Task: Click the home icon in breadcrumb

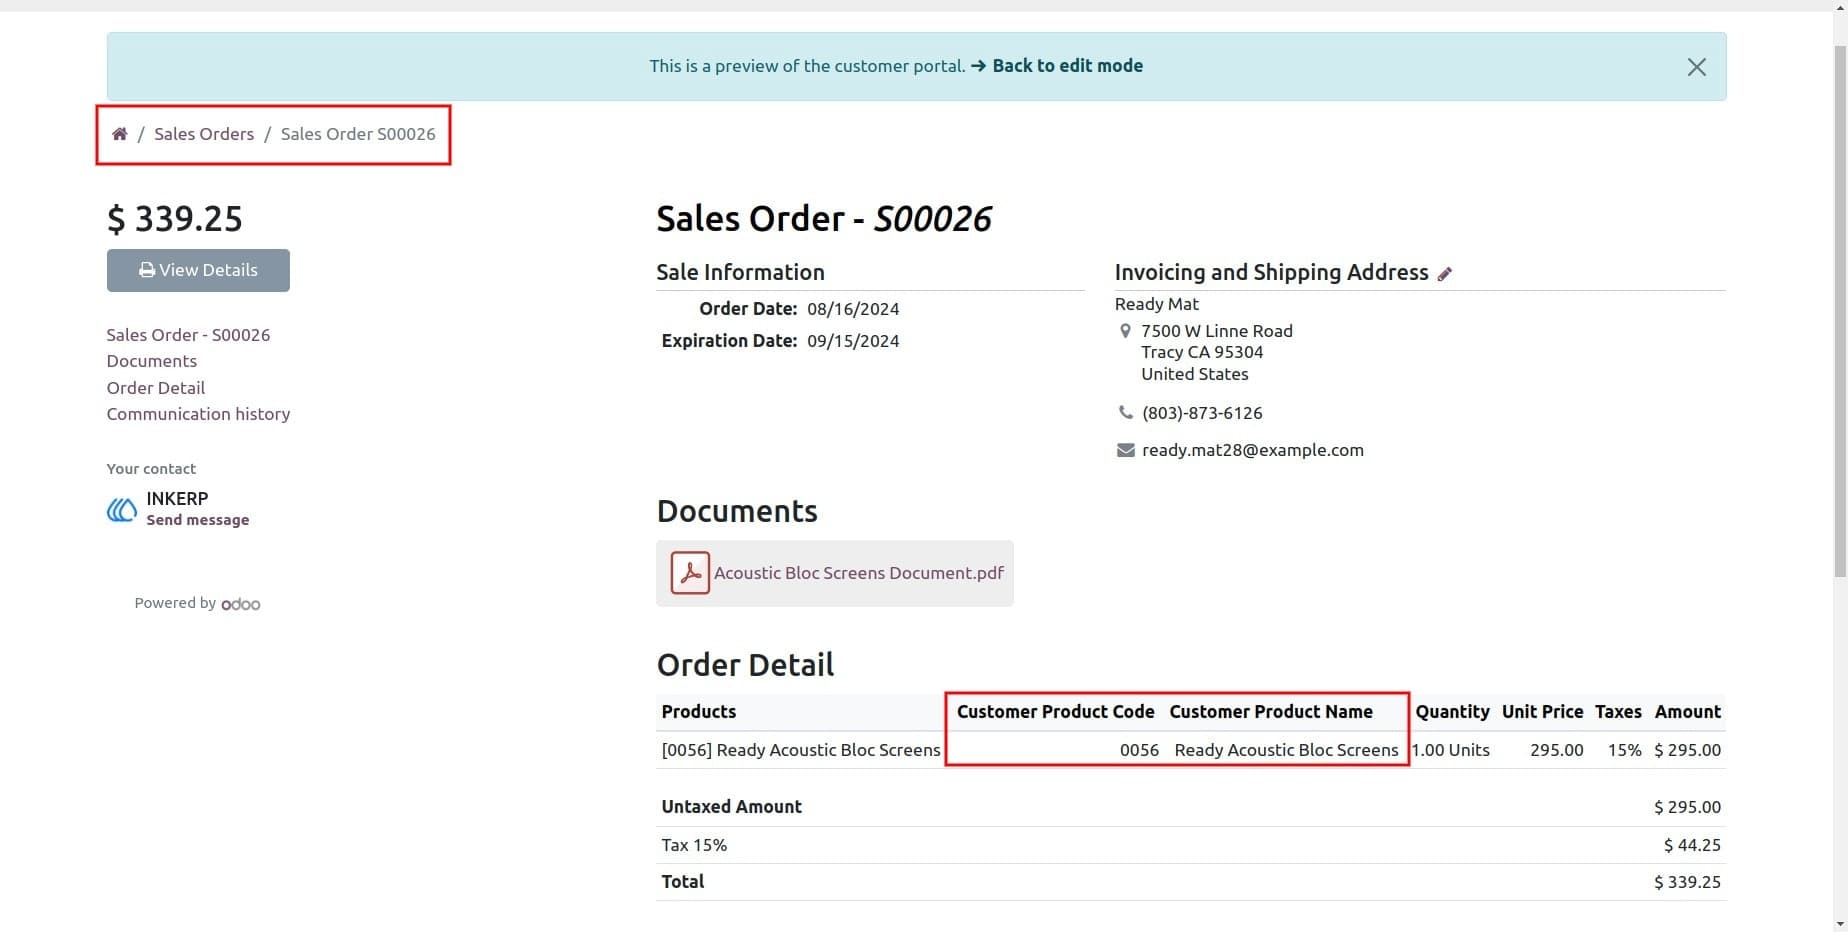Action: pyautogui.click(x=120, y=134)
